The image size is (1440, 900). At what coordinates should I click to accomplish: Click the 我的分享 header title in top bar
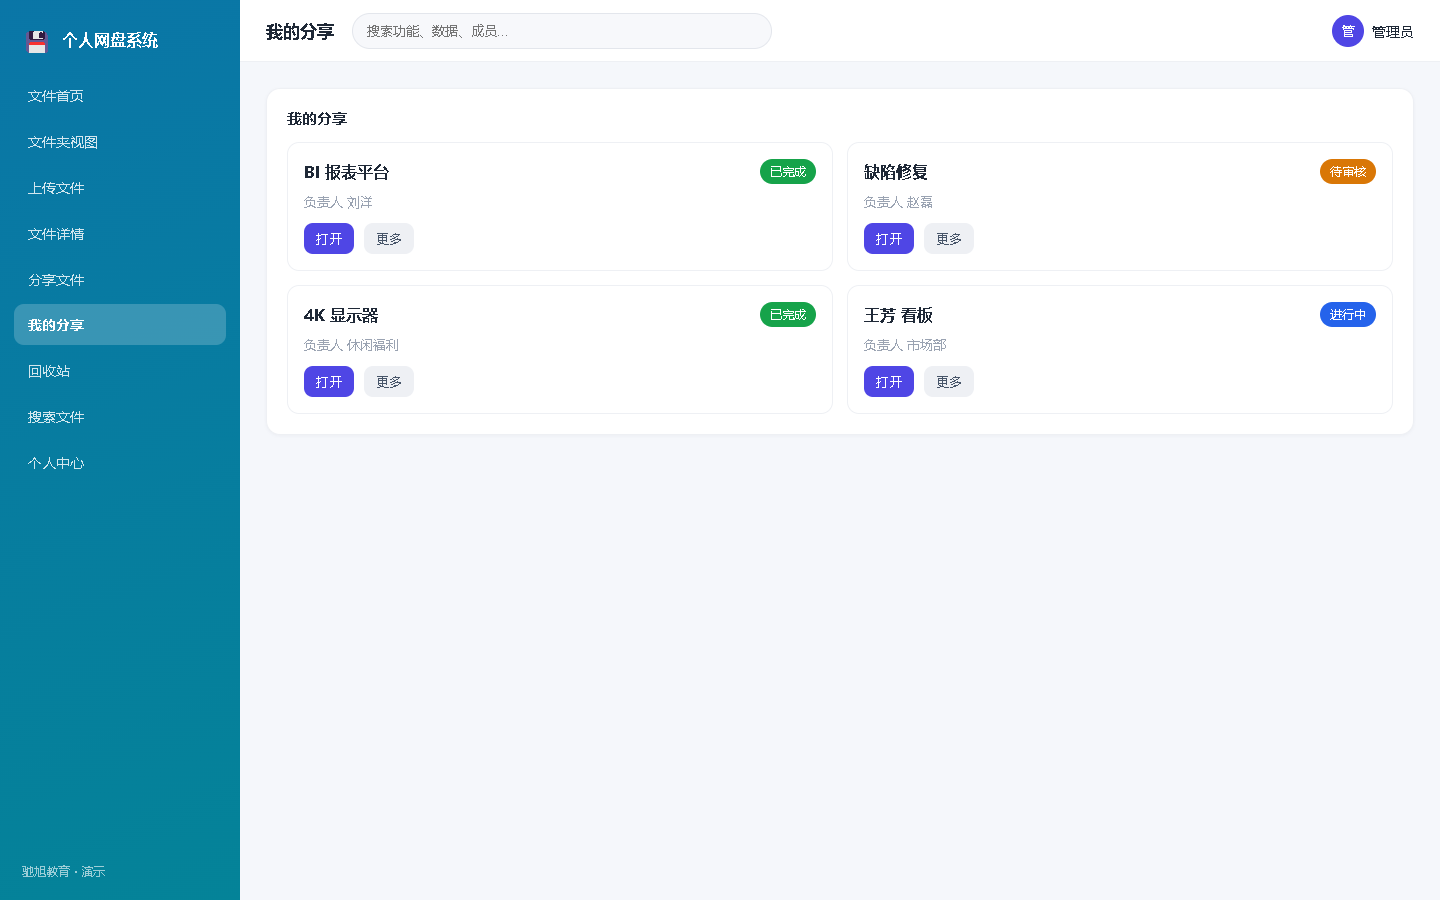point(300,32)
